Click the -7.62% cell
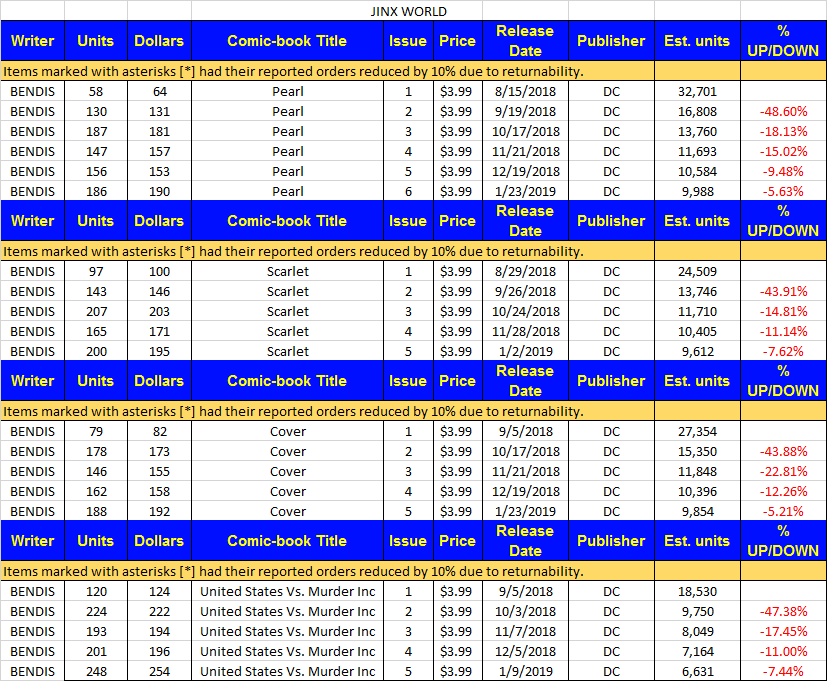 click(x=783, y=351)
